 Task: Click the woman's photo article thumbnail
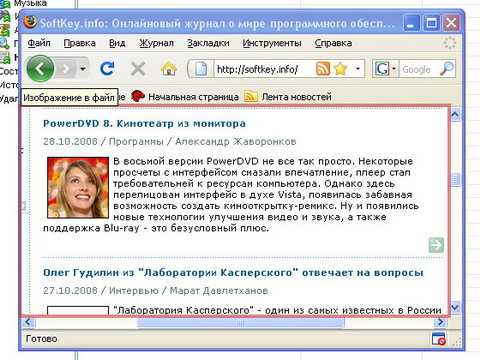(x=78, y=188)
